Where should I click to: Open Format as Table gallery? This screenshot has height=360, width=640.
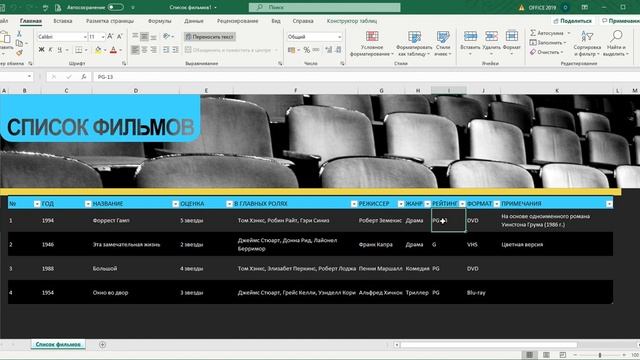click(415, 43)
